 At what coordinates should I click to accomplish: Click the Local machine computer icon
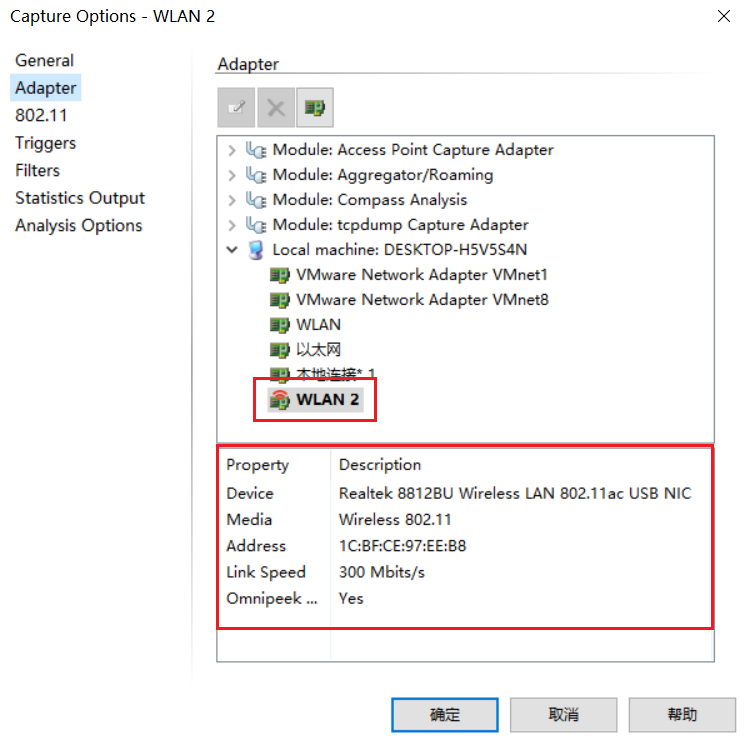click(256, 250)
